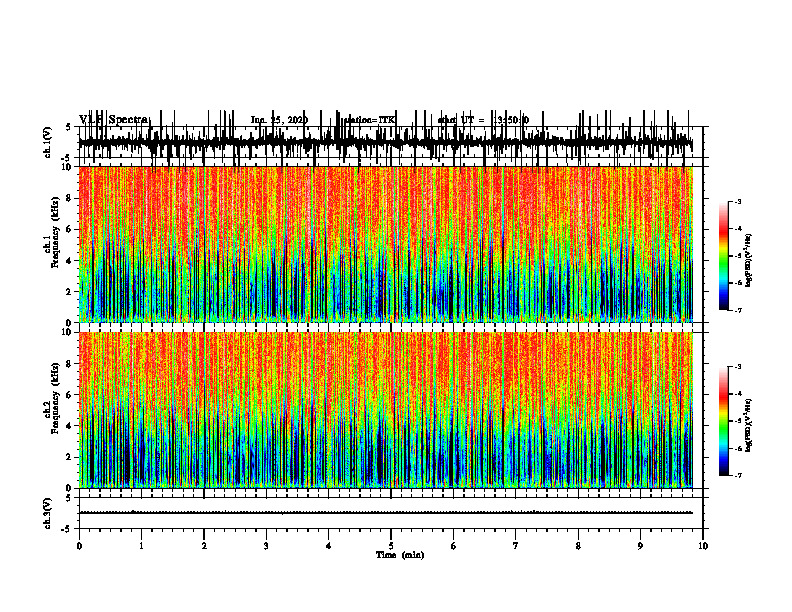The image size is (792, 612).
Task: Click the '-3' label on ch.2 color bar
Action: coord(738,367)
